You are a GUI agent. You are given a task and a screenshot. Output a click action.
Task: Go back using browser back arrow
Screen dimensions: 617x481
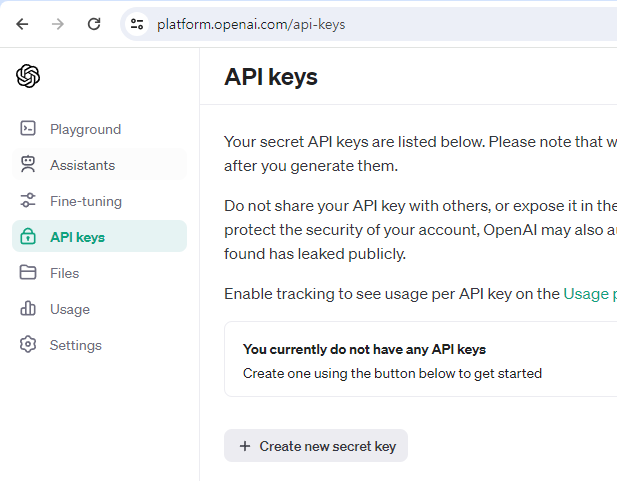[x=22, y=24]
